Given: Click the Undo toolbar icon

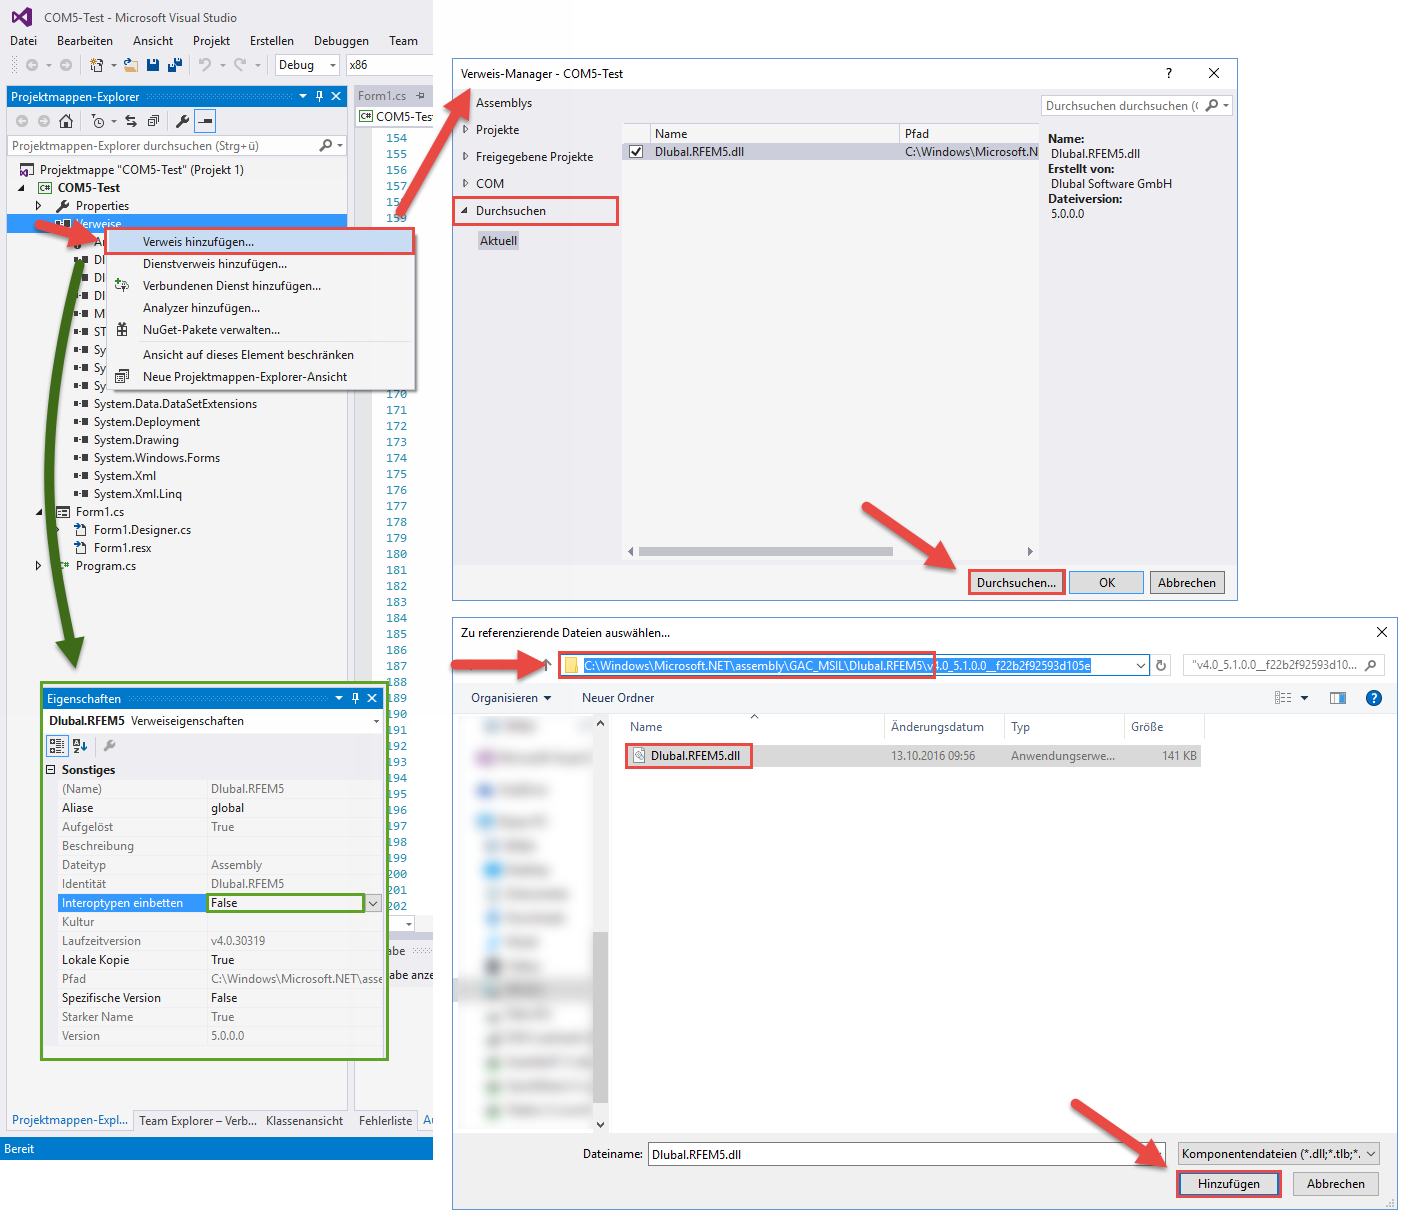Looking at the screenshot, I should click(205, 65).
